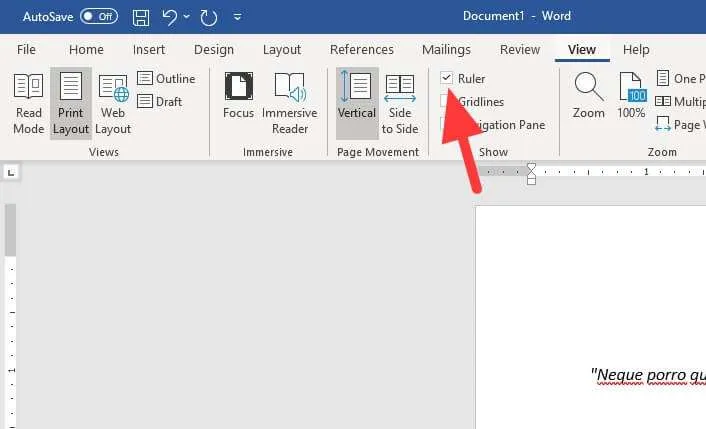Open Customize Quick Access Toolbar dropdown
The width and height of the screenshot is (706, 429).
pos(237,17)
